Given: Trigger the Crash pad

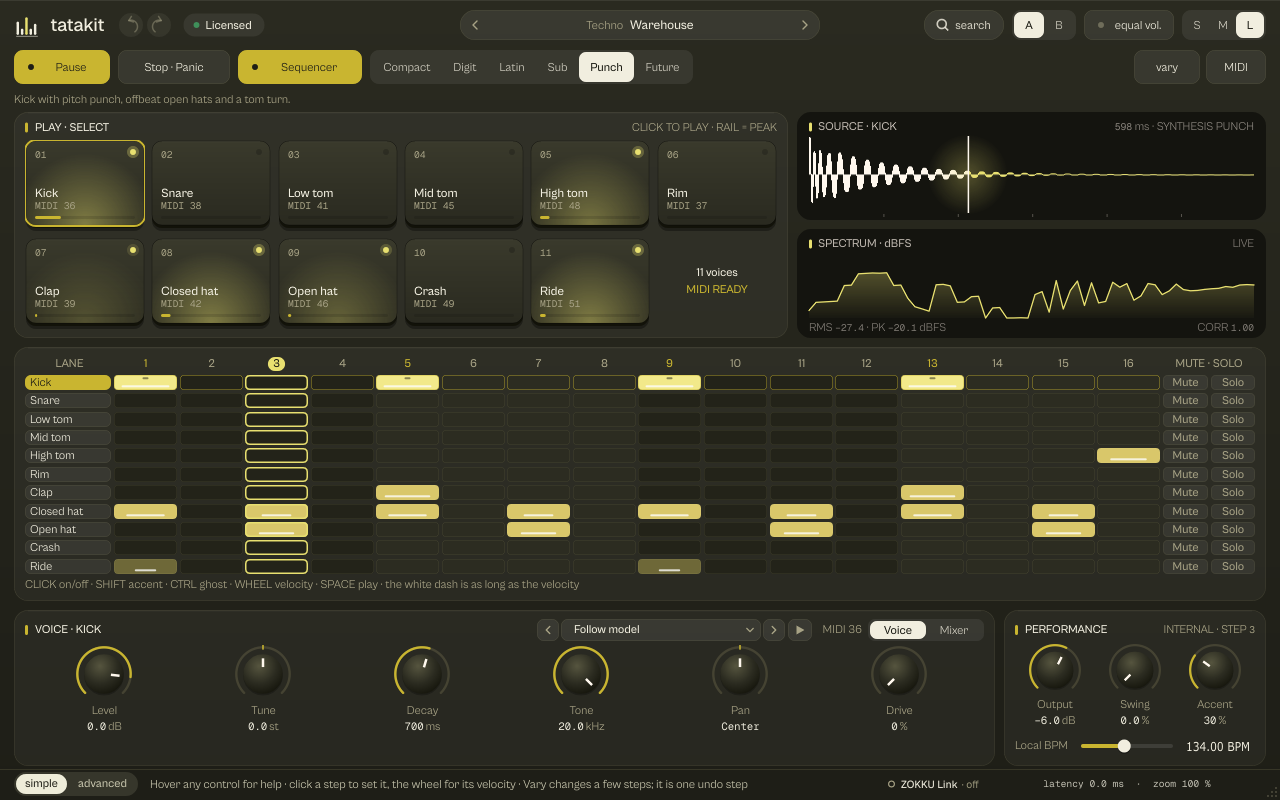Looking at the screenshot, I should pos(464,281).
